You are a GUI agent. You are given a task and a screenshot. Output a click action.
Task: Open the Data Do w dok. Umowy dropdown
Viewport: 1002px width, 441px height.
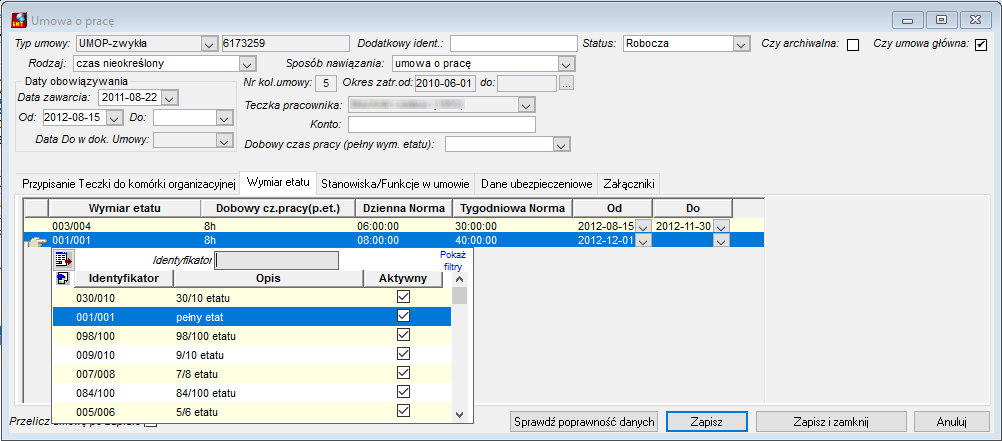click(224, 140)
